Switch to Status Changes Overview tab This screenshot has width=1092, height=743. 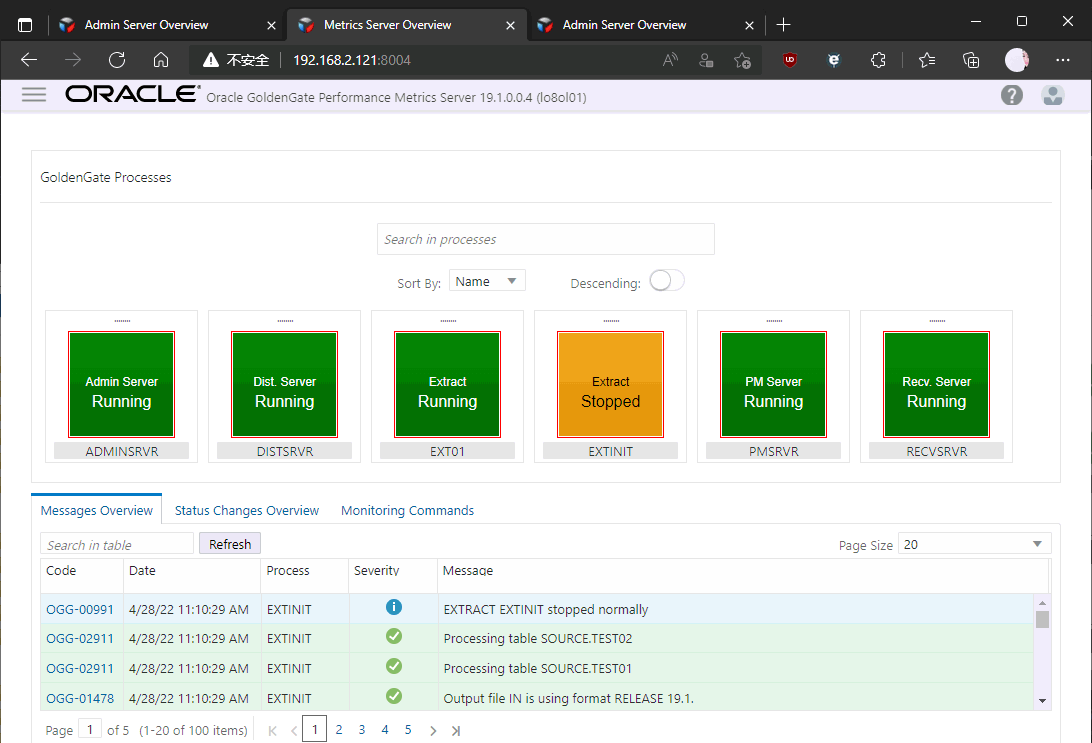247,510
